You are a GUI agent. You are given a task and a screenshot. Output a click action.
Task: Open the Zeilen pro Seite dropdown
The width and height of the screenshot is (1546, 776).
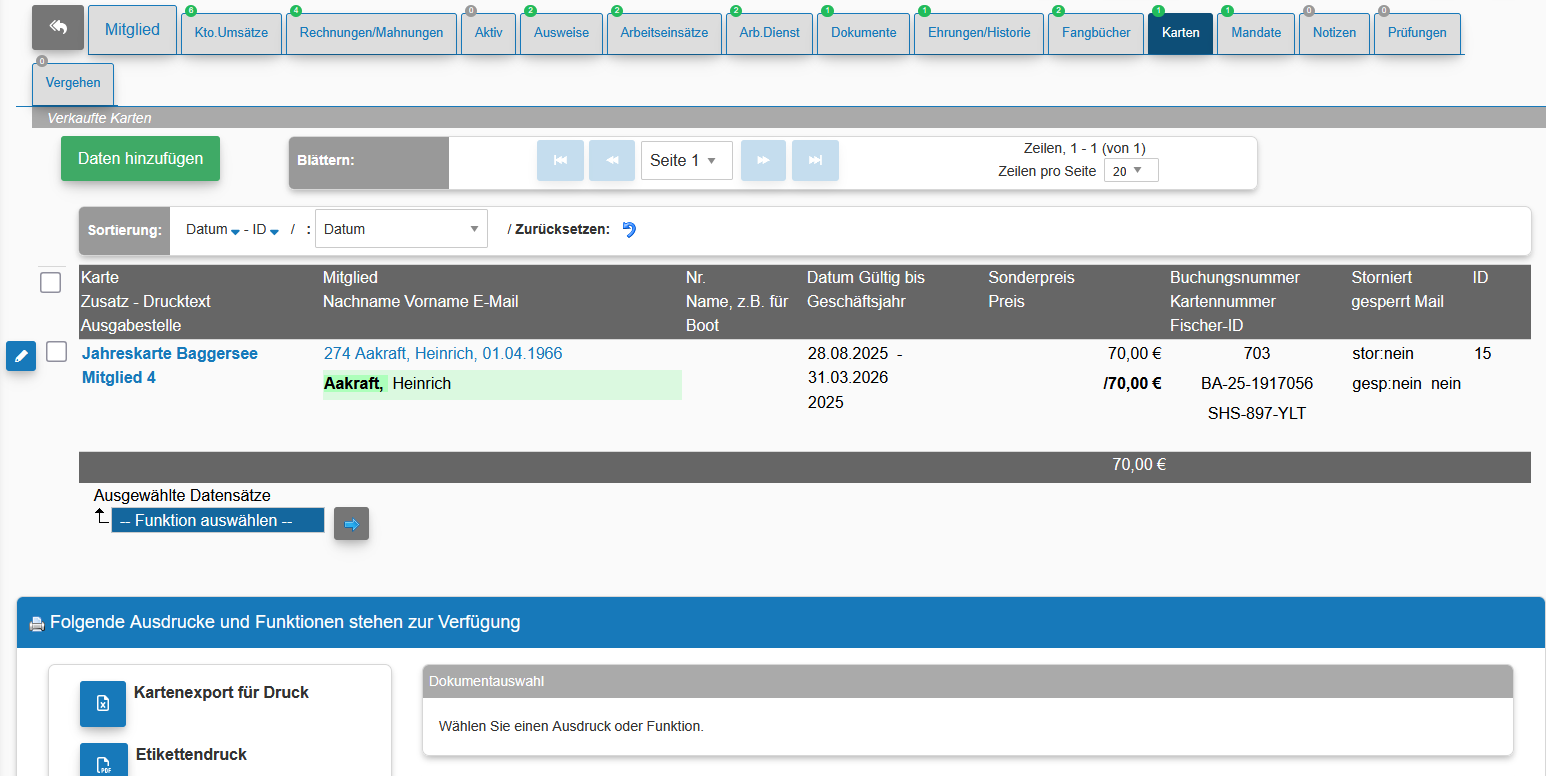pos(1131,171)
